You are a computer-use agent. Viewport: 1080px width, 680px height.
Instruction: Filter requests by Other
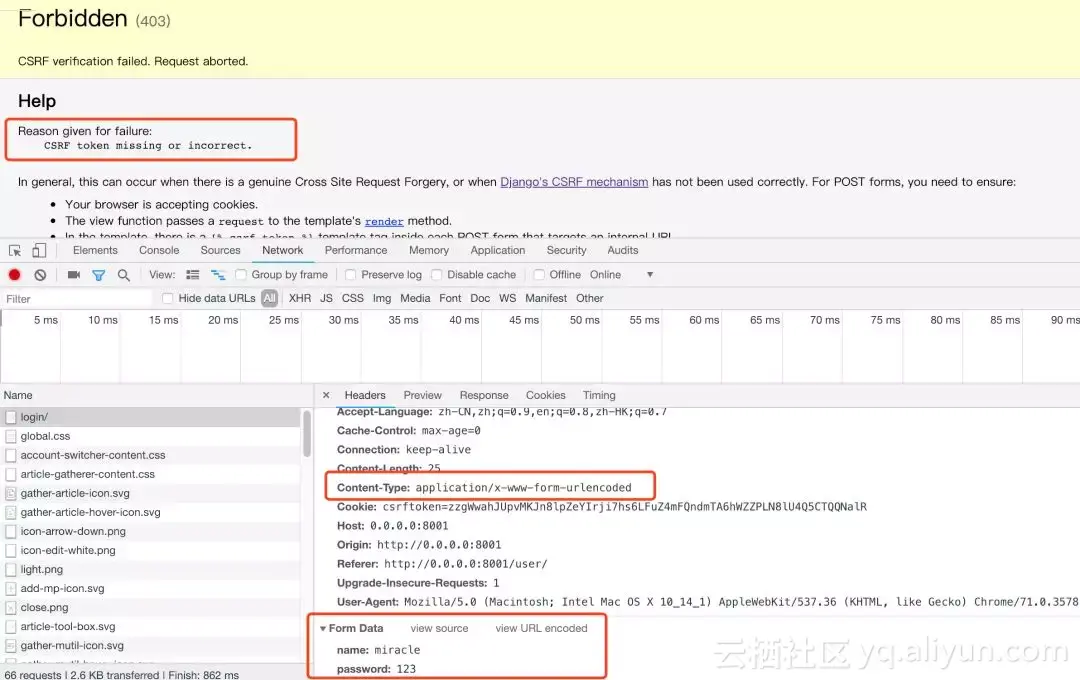tap(590, 298)
